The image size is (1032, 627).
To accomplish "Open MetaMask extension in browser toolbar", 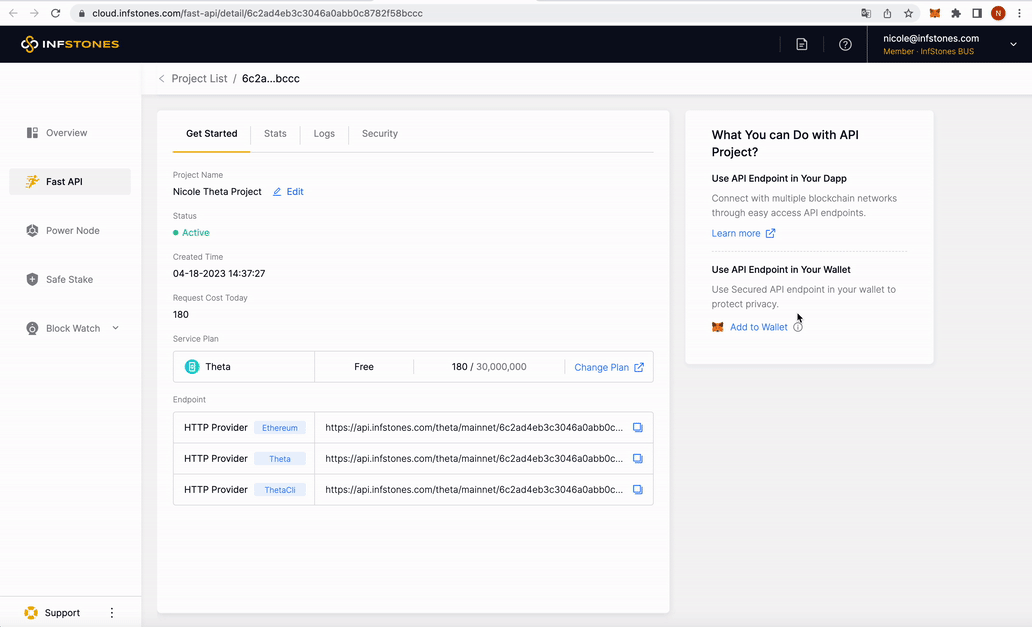I will pyautogui.click(x=935, y=13).
